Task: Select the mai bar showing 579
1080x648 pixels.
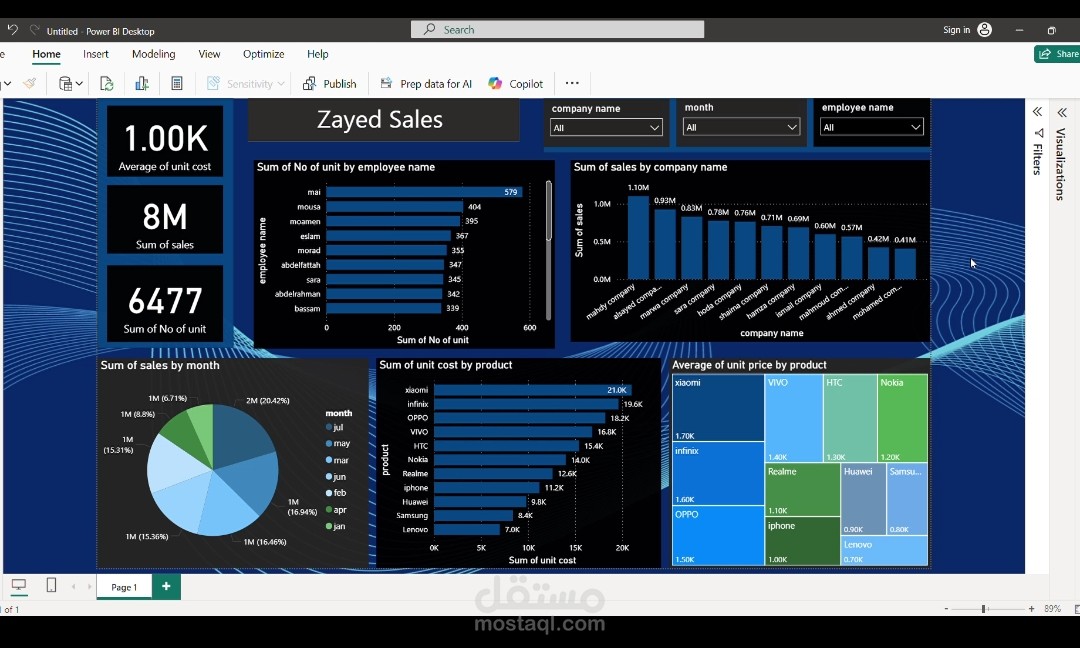Action: (424, 192)
